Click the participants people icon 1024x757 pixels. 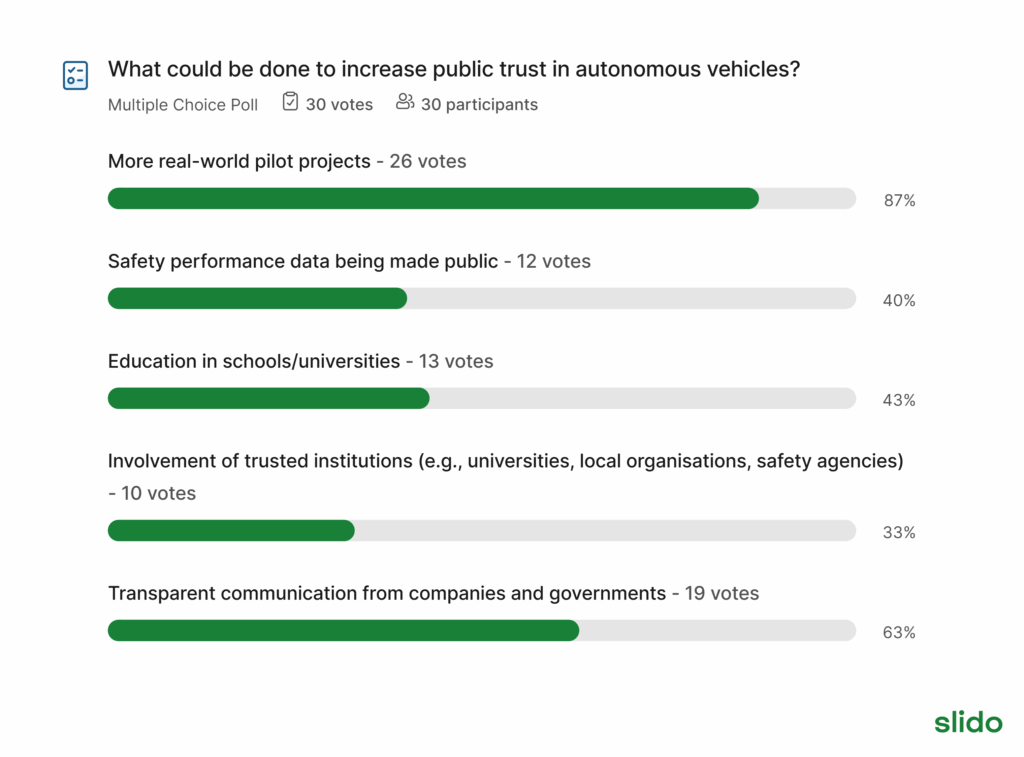(x=405, y=101)
